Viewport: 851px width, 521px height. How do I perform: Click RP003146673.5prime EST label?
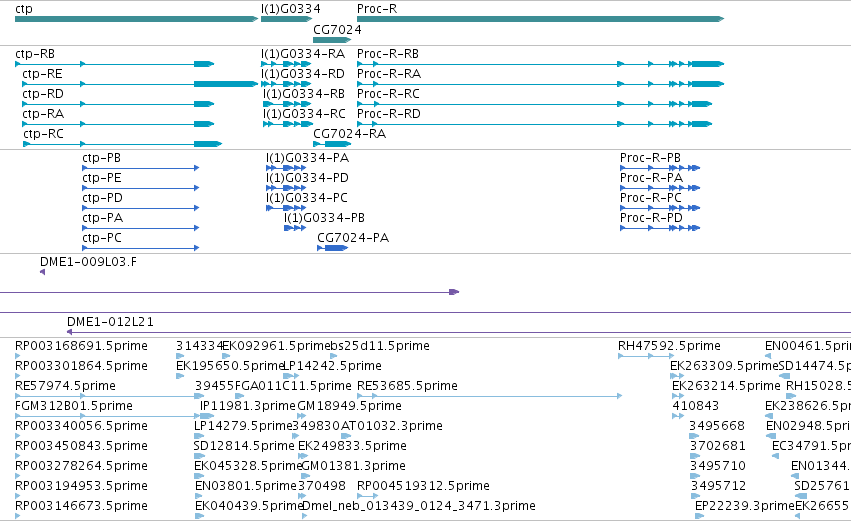pos(81,507)
